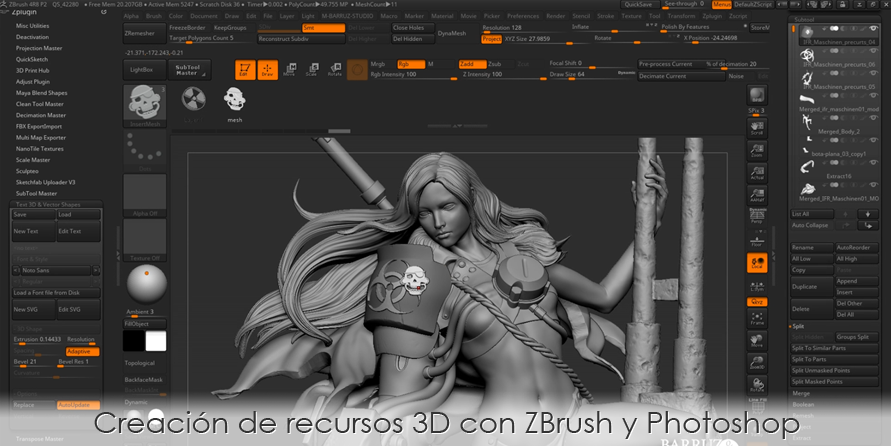The width and height of the screenshot is (891, 446).
Task: Toggle visibility eye of Merged_Body_2
Action: click(x=873, y=118)
